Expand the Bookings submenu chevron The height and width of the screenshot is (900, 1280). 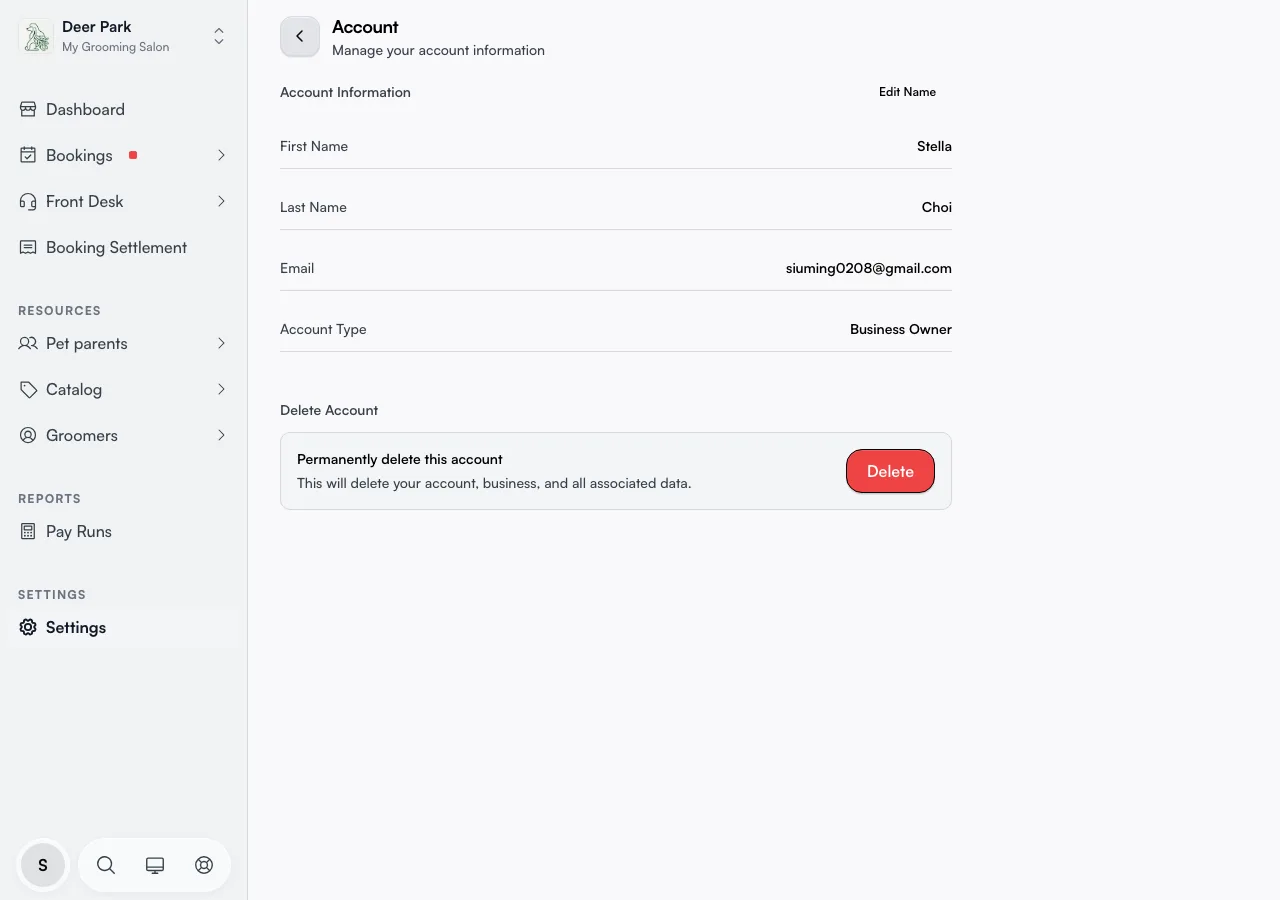(x=221, y=155)
